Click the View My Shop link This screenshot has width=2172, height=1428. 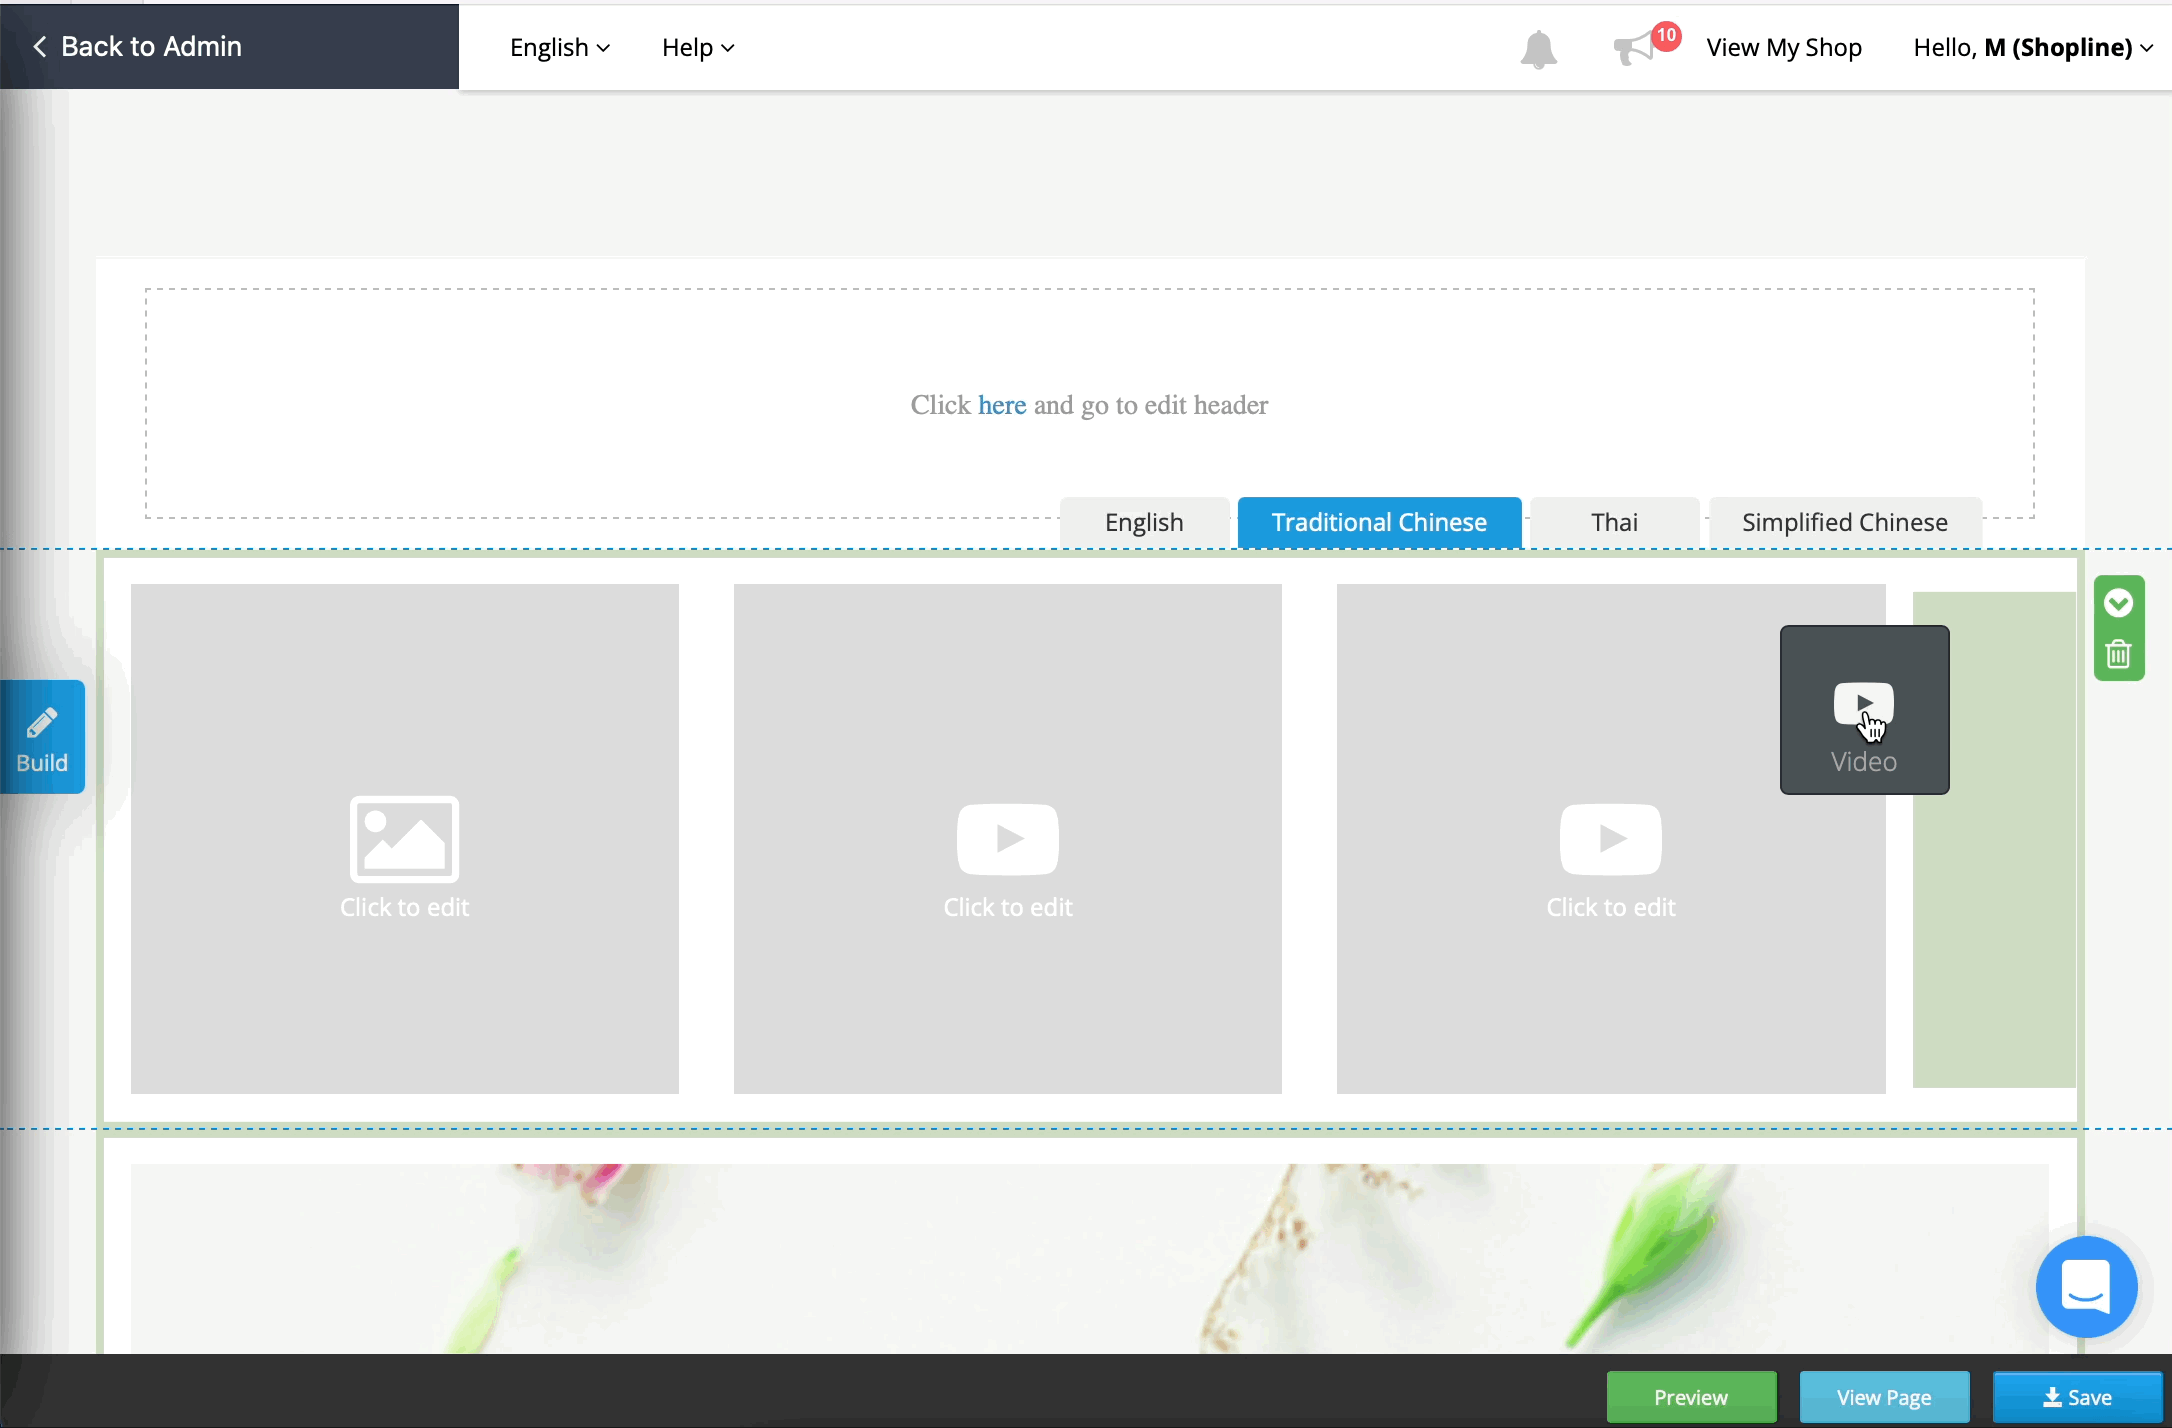coord(1782,46)
